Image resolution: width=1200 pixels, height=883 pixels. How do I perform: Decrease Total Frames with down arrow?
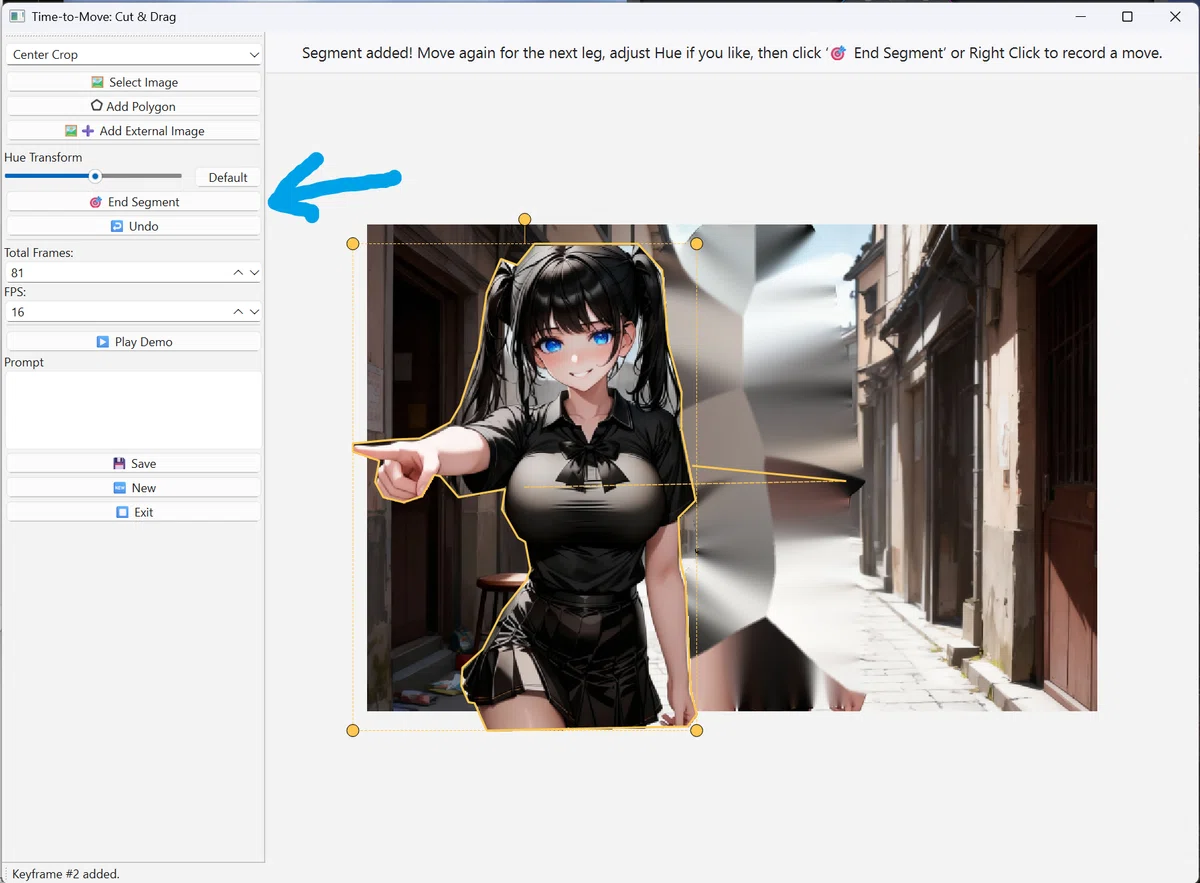coord(254,272)
